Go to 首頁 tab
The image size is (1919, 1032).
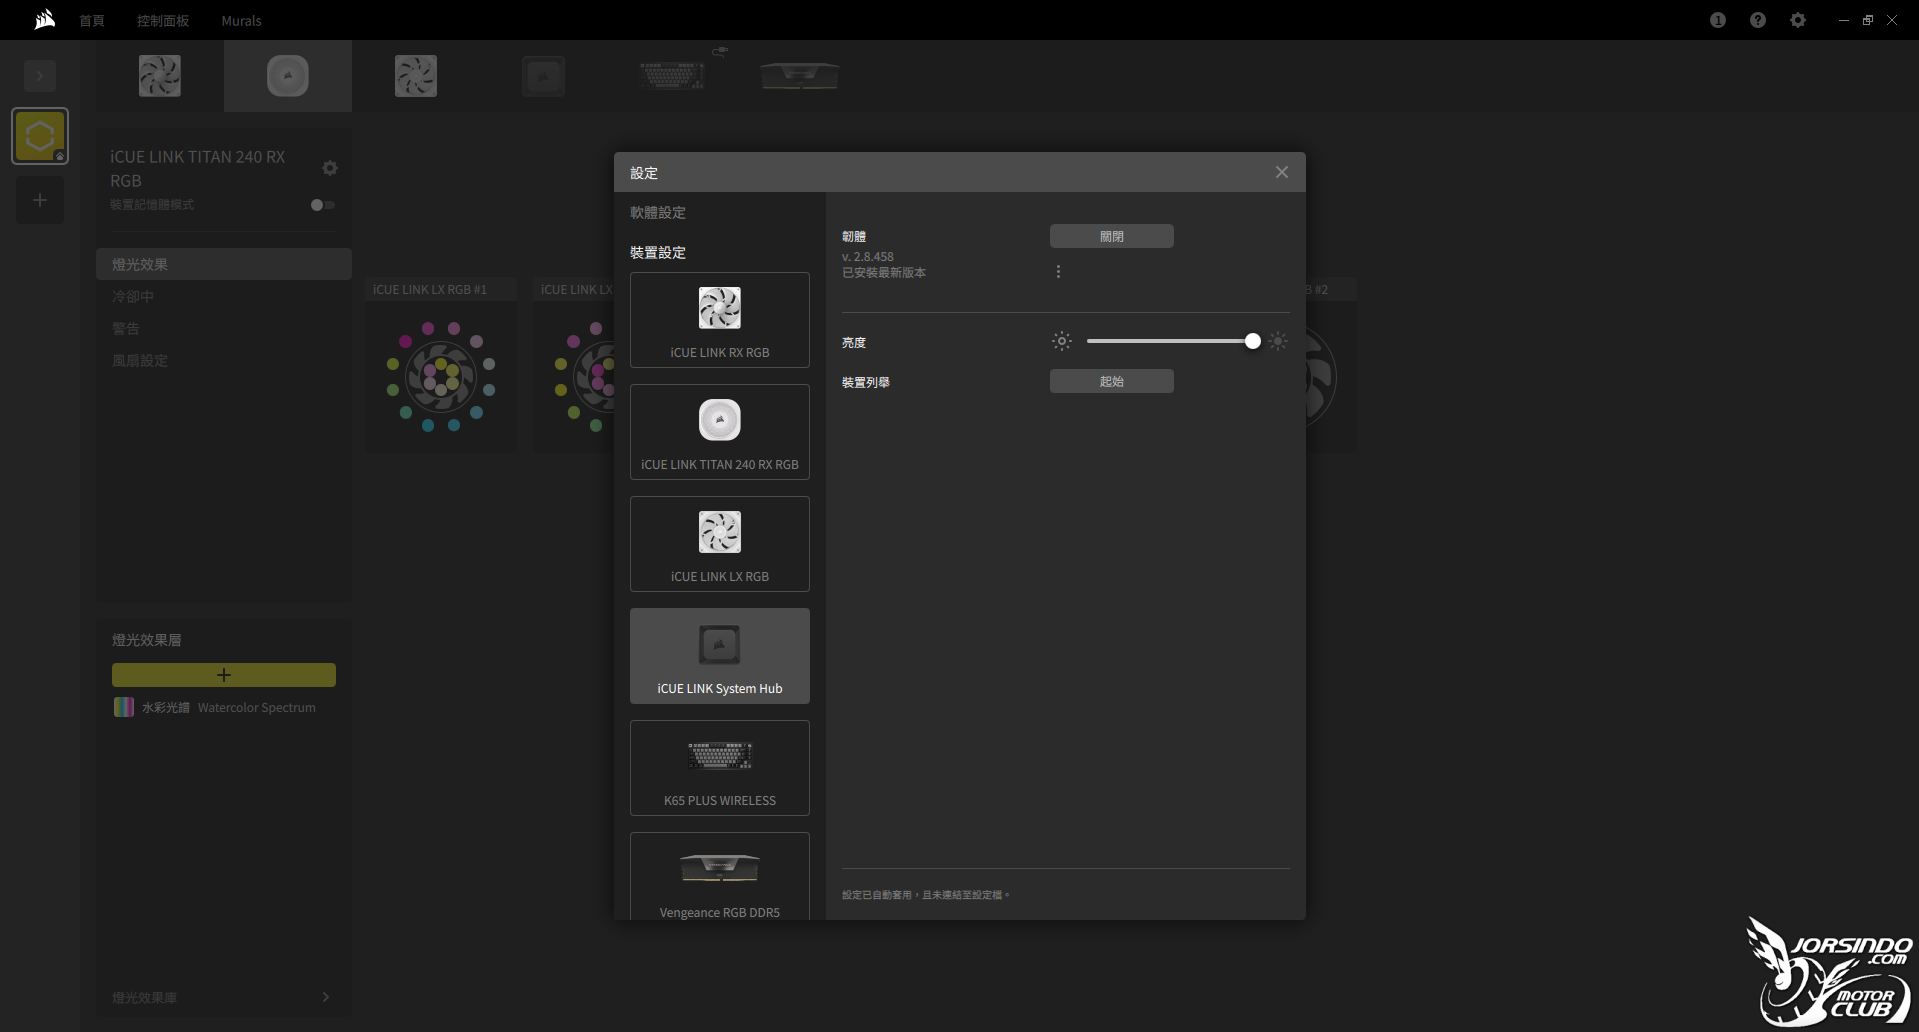coord(92,21)
